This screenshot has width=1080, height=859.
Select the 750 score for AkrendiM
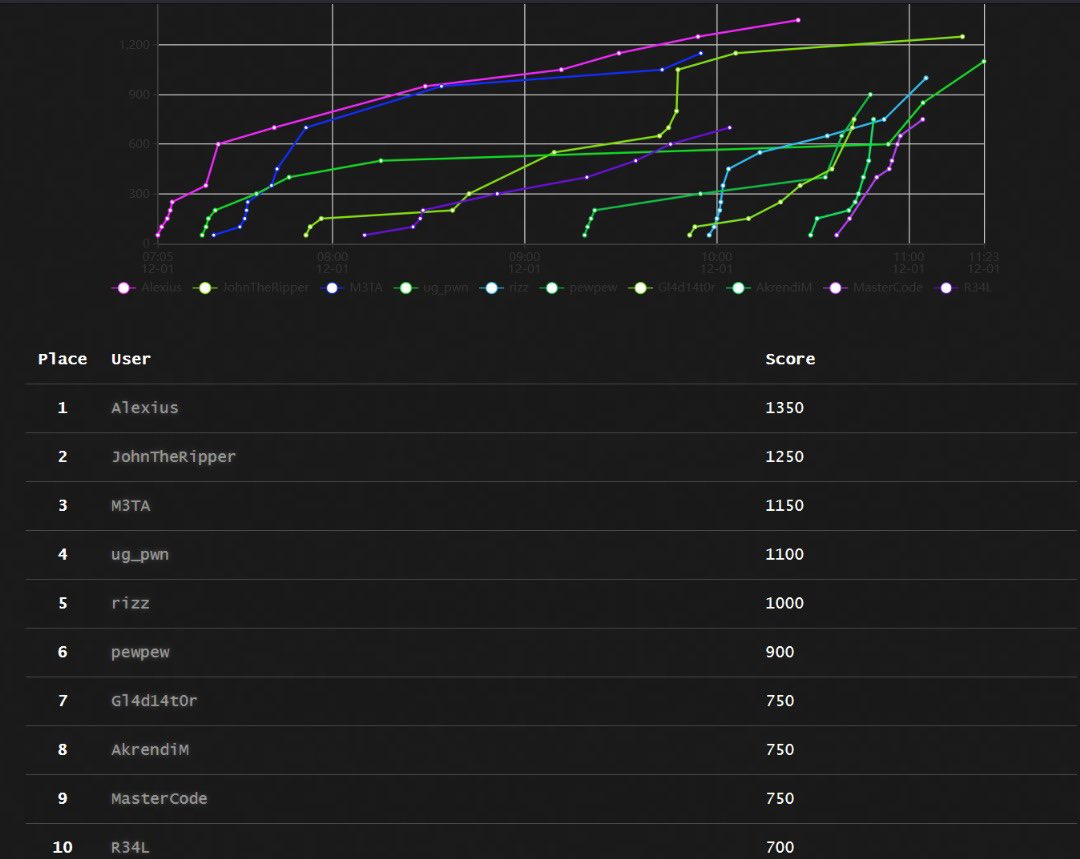(x=780, y=750)
